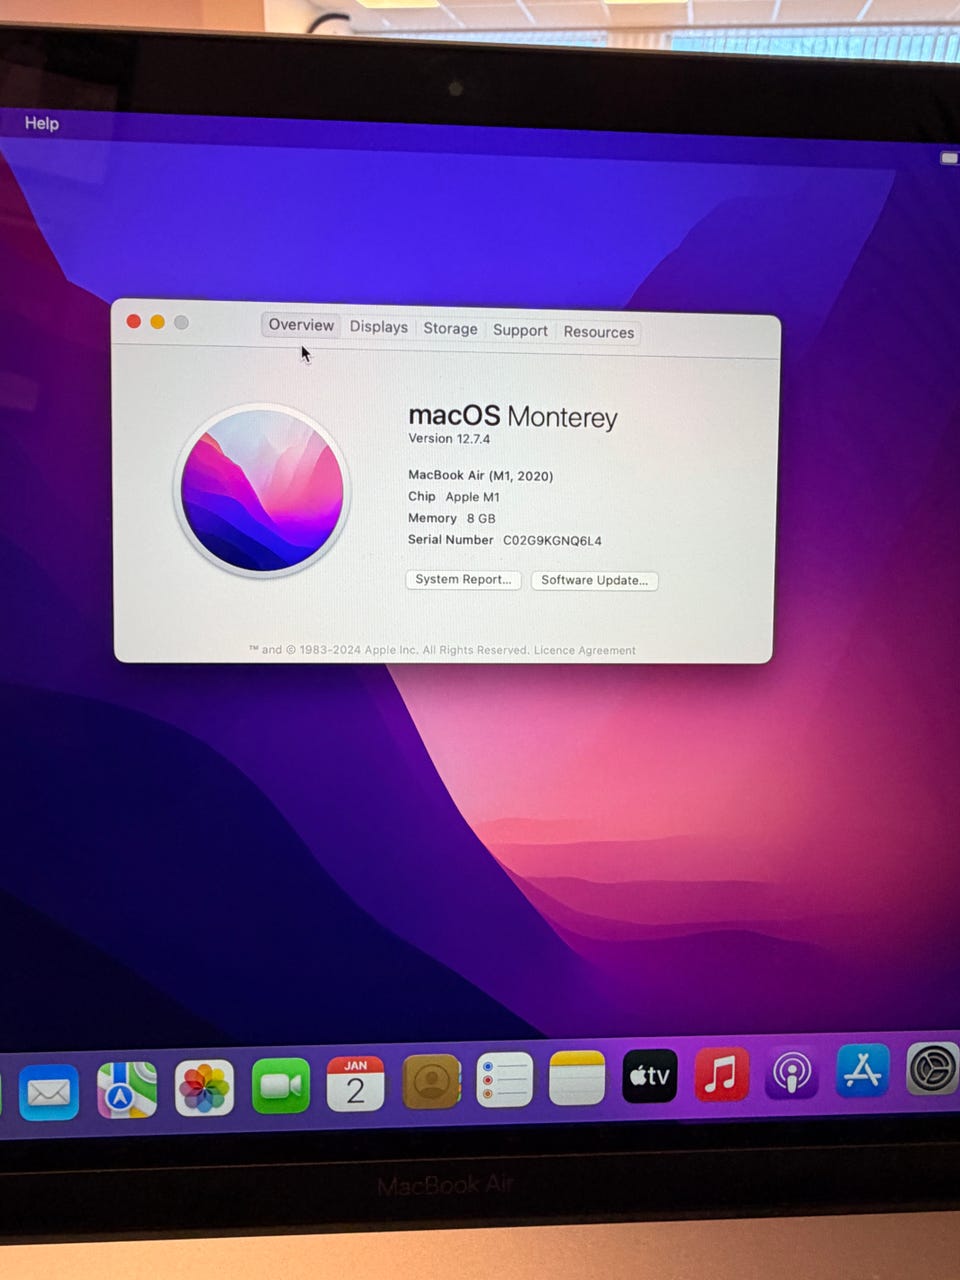This screenshot has height=1280, width=960.
Task: Launch Podcasts from the Dock
Action: coord(791,1073)
